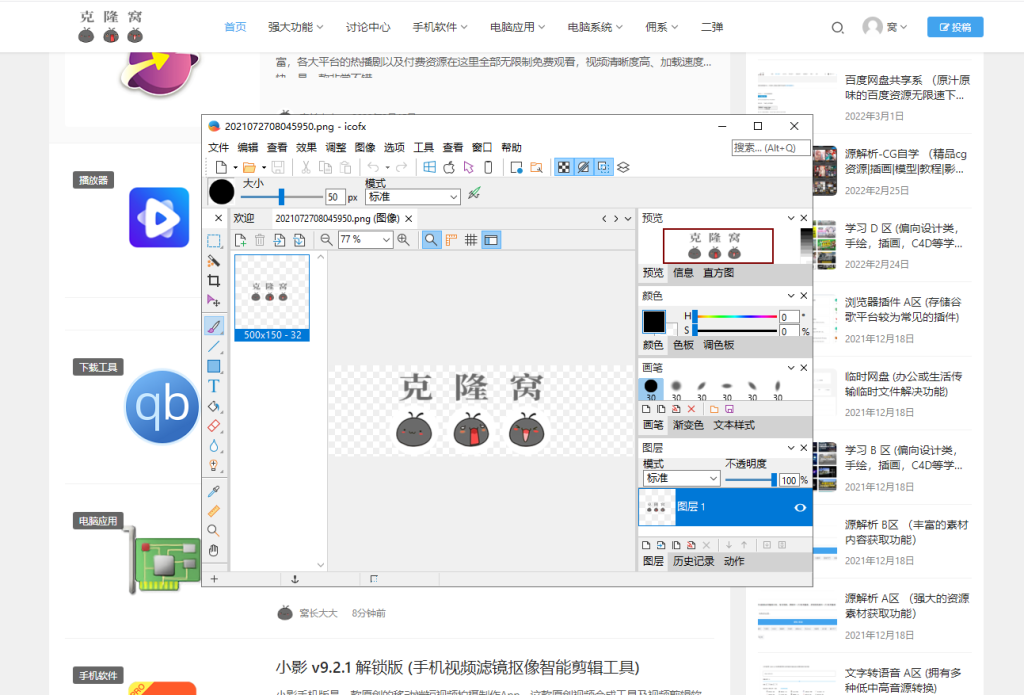Viewport: 1024px width, 695px height.
Task: Create mobile device icon from image
Action: (488, 168)
